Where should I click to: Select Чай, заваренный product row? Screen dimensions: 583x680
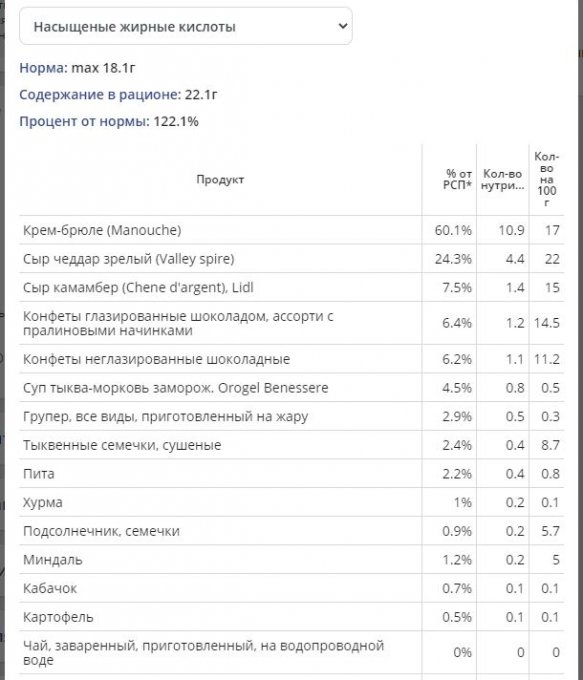point(292,653)
